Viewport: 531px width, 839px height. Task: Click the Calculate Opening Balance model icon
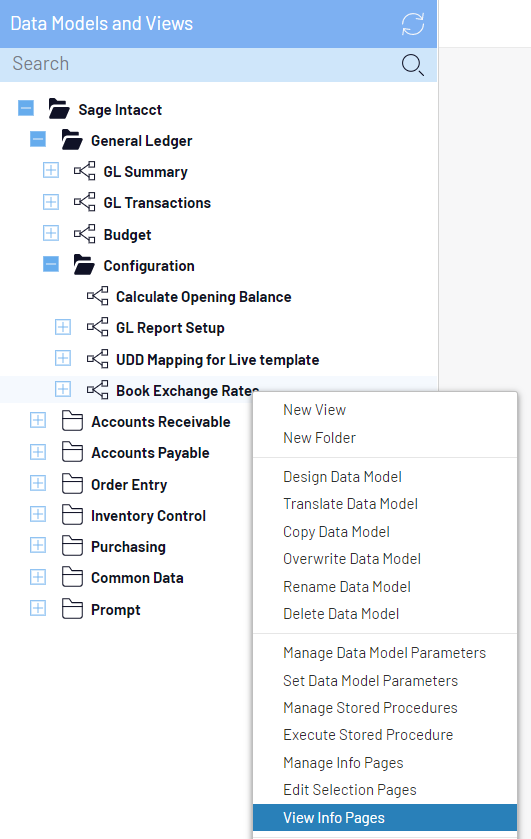coord(97,296)
